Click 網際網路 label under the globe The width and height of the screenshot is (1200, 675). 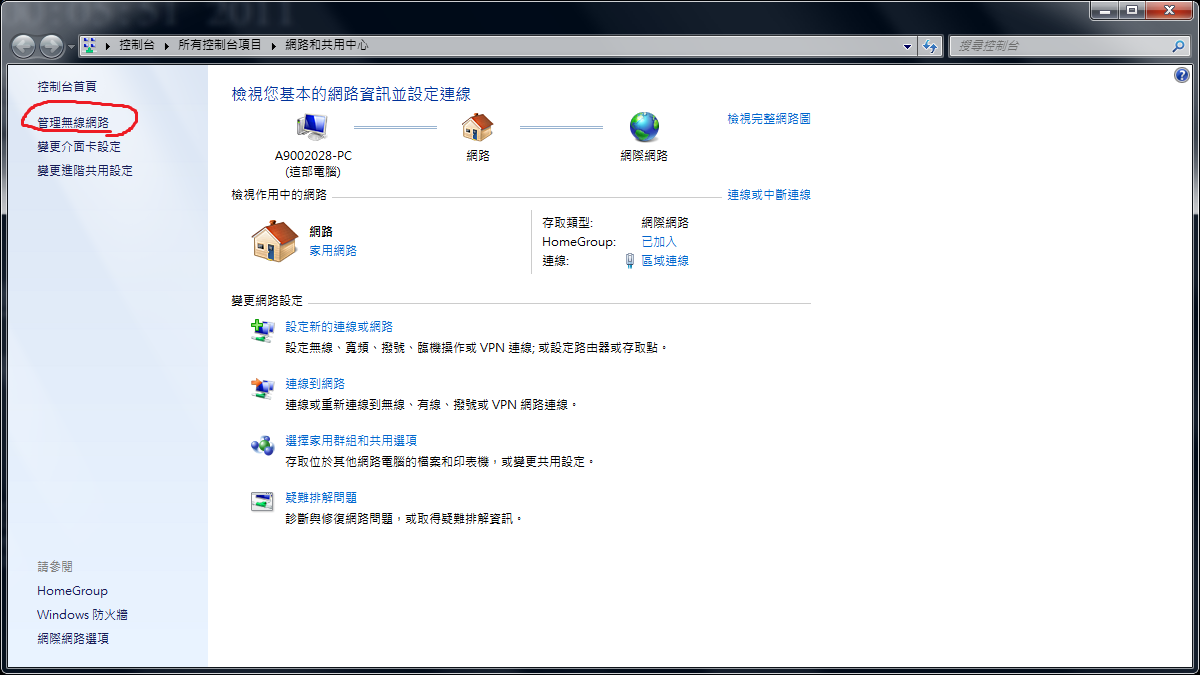coord(644,156)
